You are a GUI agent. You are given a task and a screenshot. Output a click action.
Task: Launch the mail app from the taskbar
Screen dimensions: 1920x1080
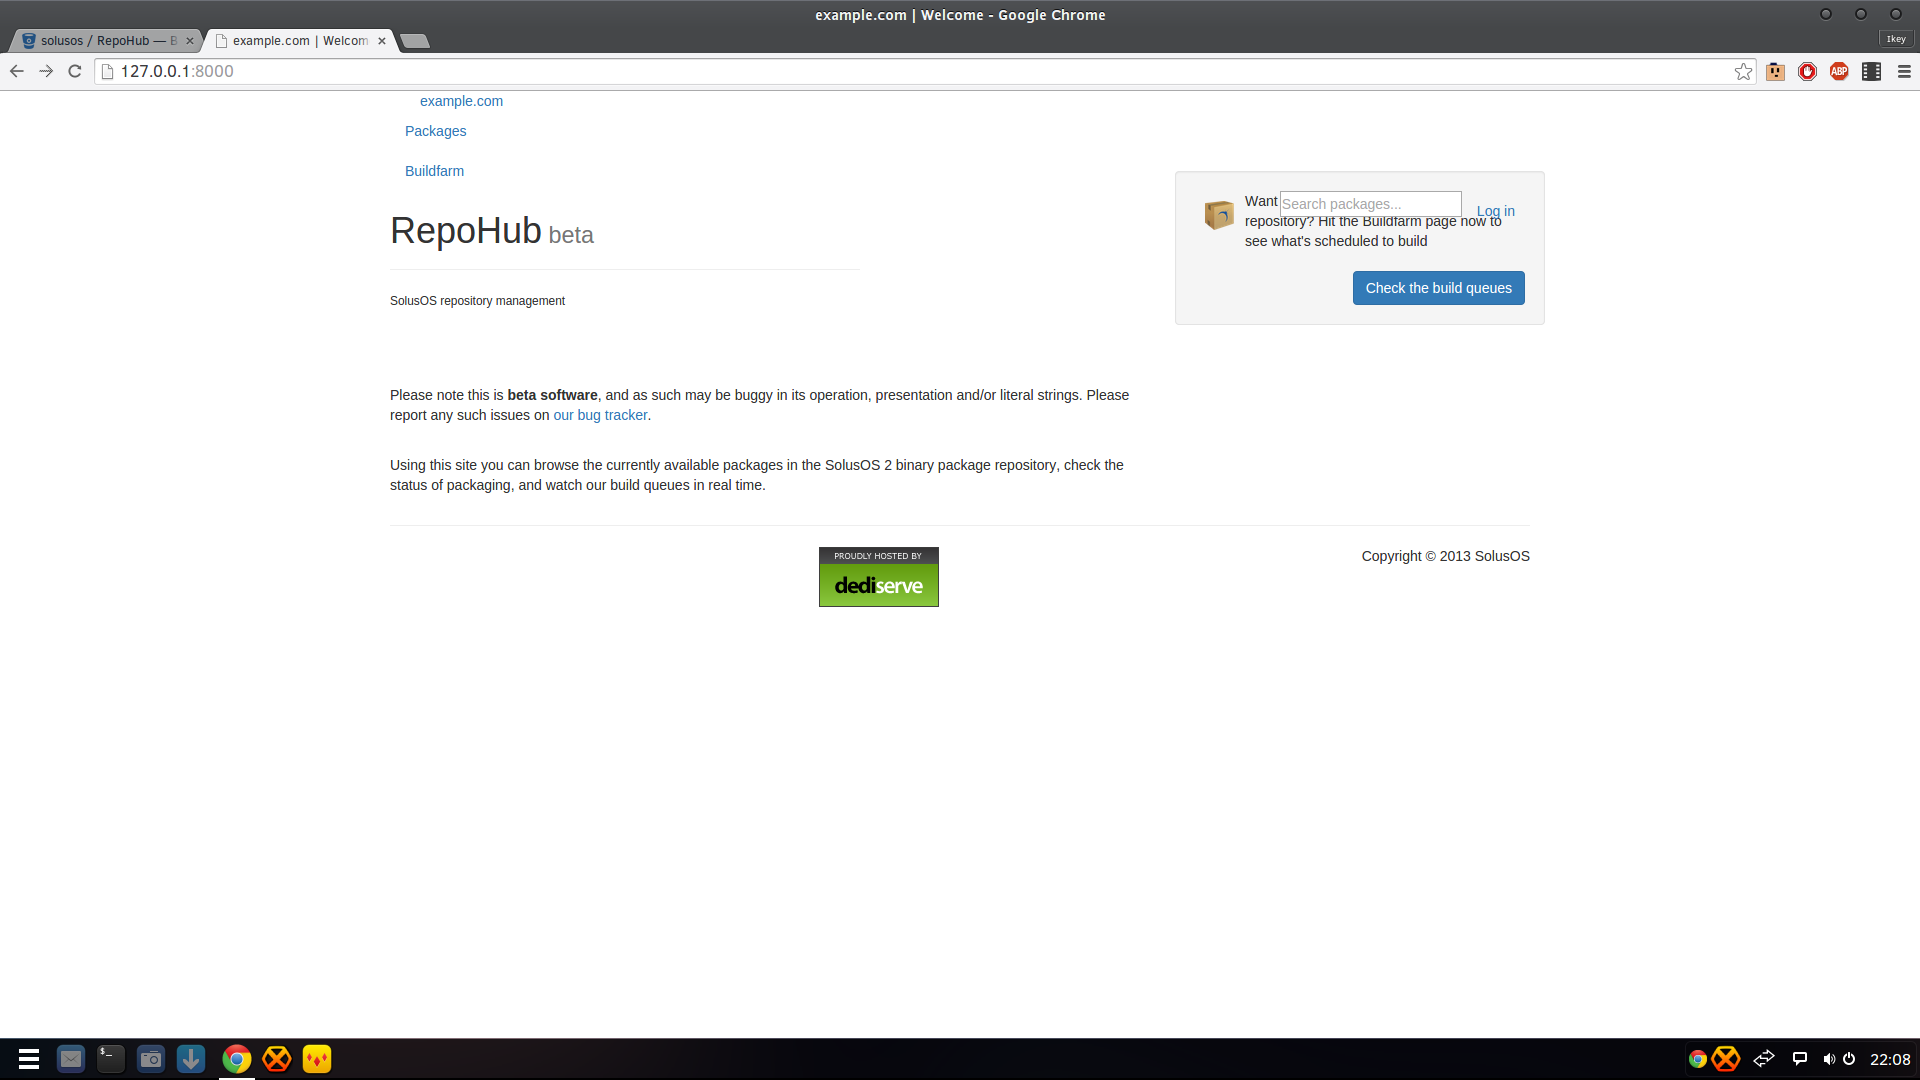[71, 1059]
